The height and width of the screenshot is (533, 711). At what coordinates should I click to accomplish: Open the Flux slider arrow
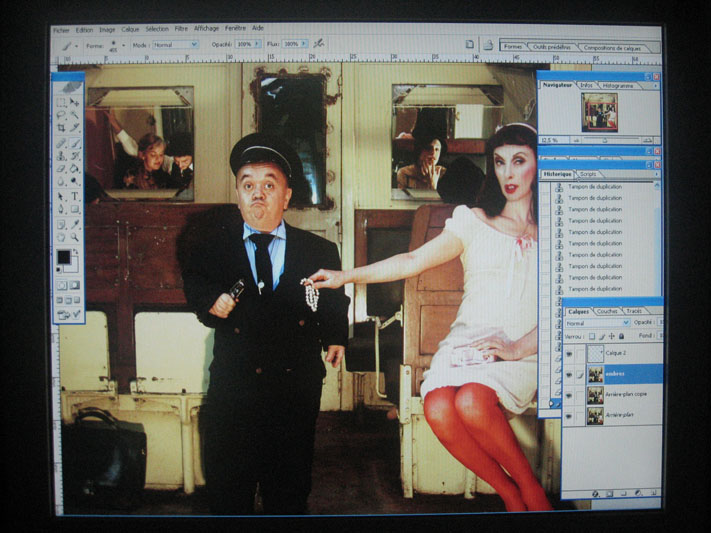click(304, 44)
